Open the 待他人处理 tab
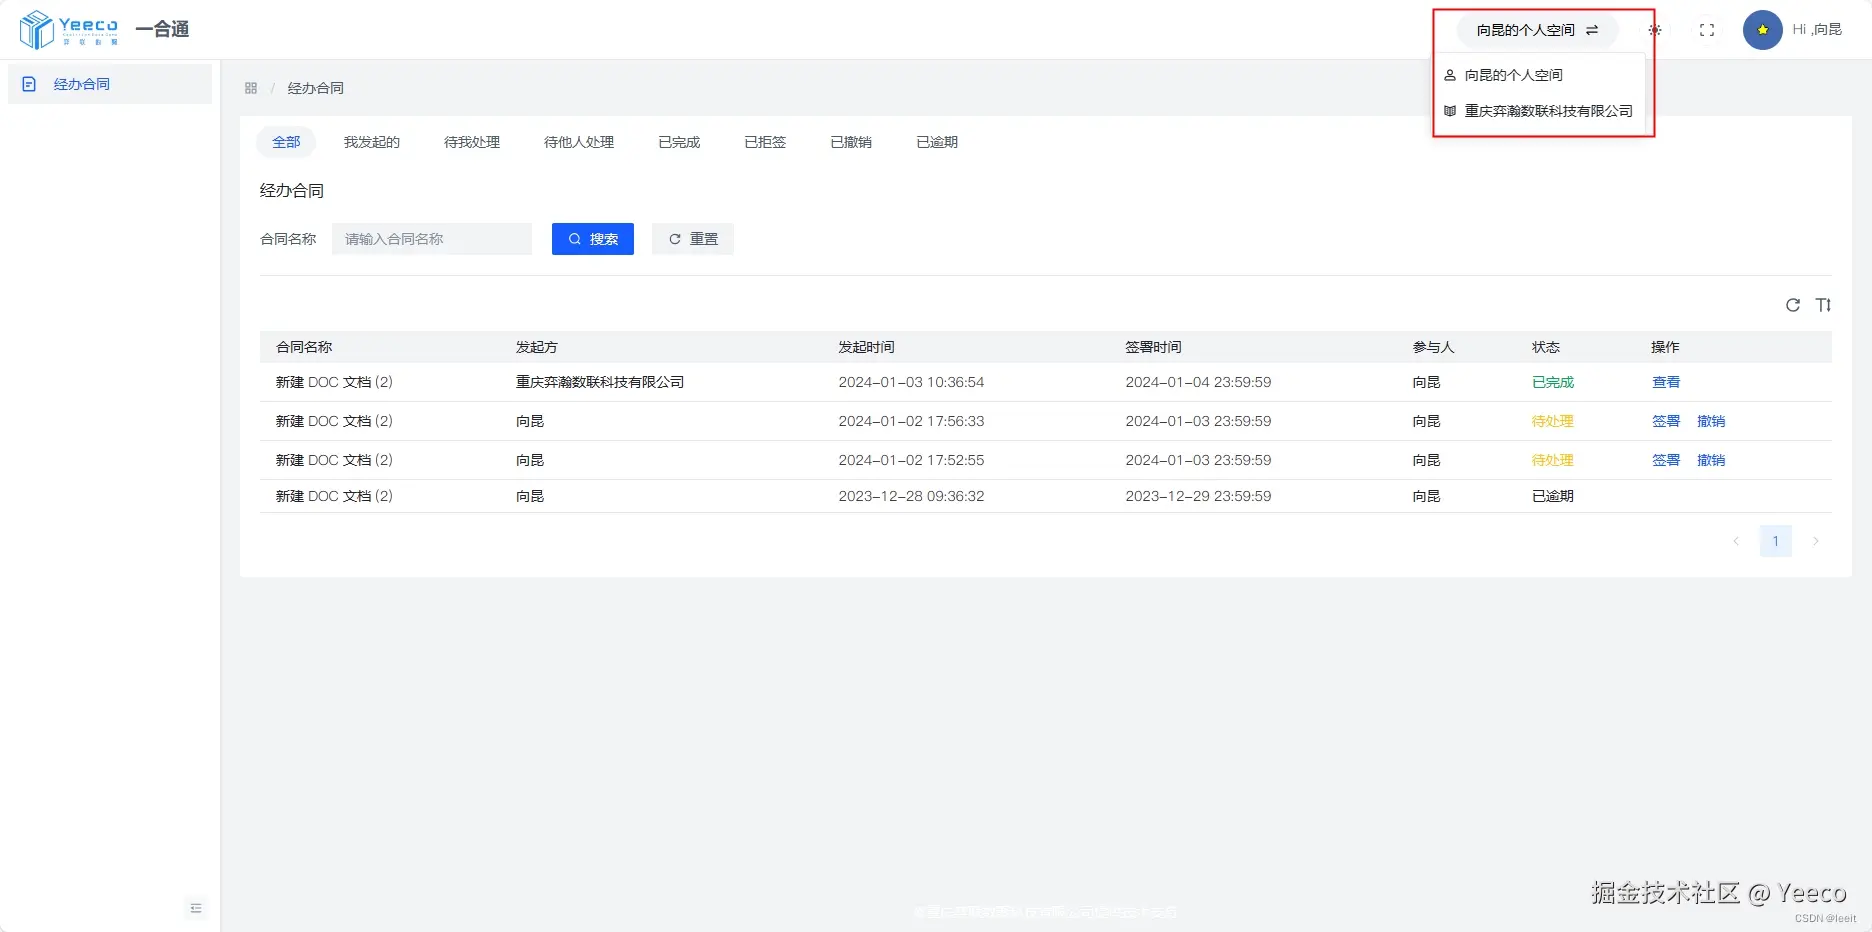Image resolution: width=1872 pixels, height=932 pixels. click(579, 142)
